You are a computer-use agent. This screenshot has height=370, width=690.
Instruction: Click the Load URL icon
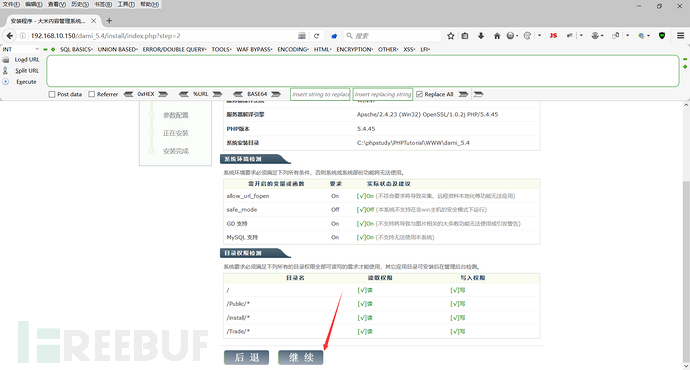click(x=6, y=59)
